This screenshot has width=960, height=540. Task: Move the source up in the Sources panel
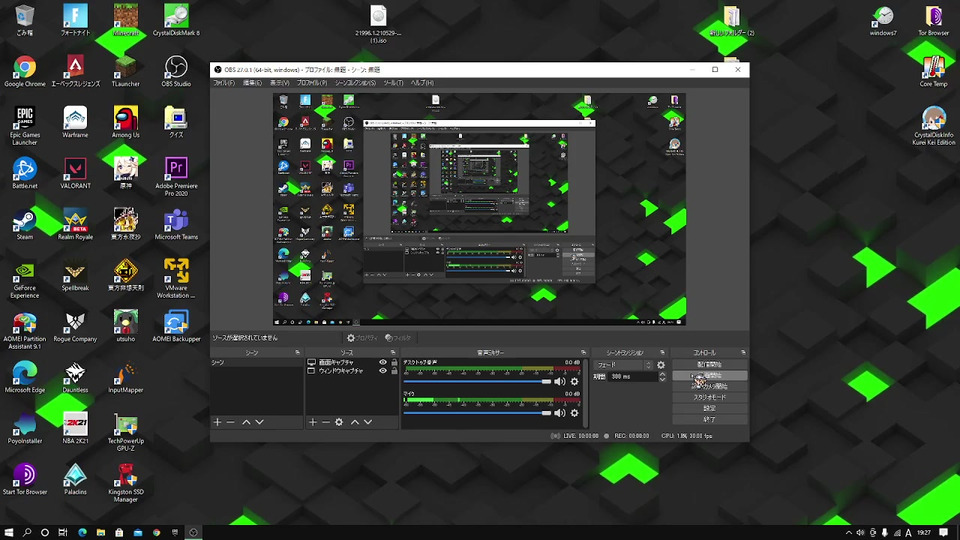(354, 422)
